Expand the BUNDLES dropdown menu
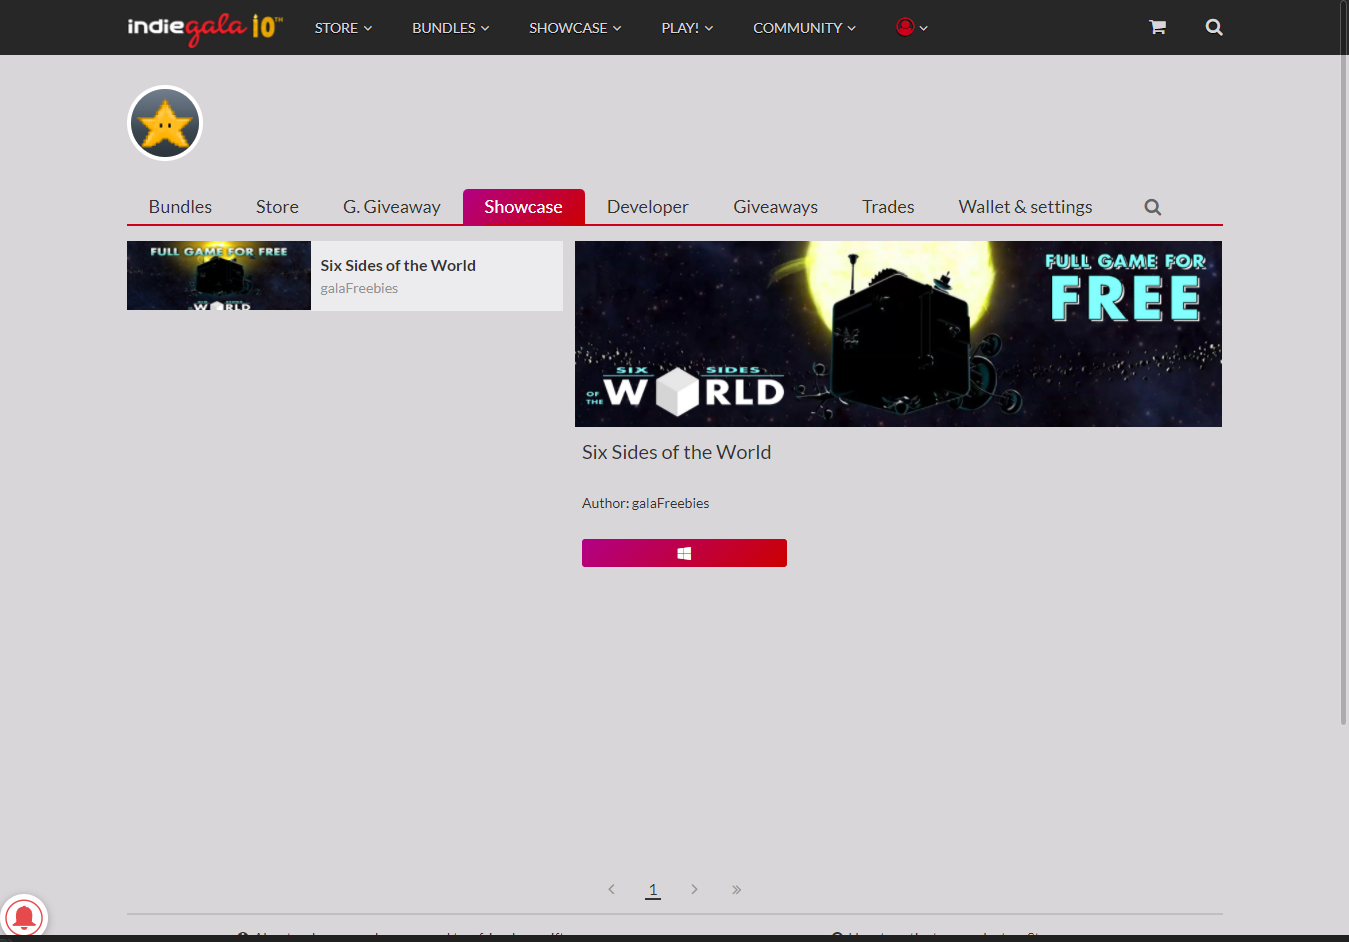This screenshot has width=1349, height=942. point(451,28)
